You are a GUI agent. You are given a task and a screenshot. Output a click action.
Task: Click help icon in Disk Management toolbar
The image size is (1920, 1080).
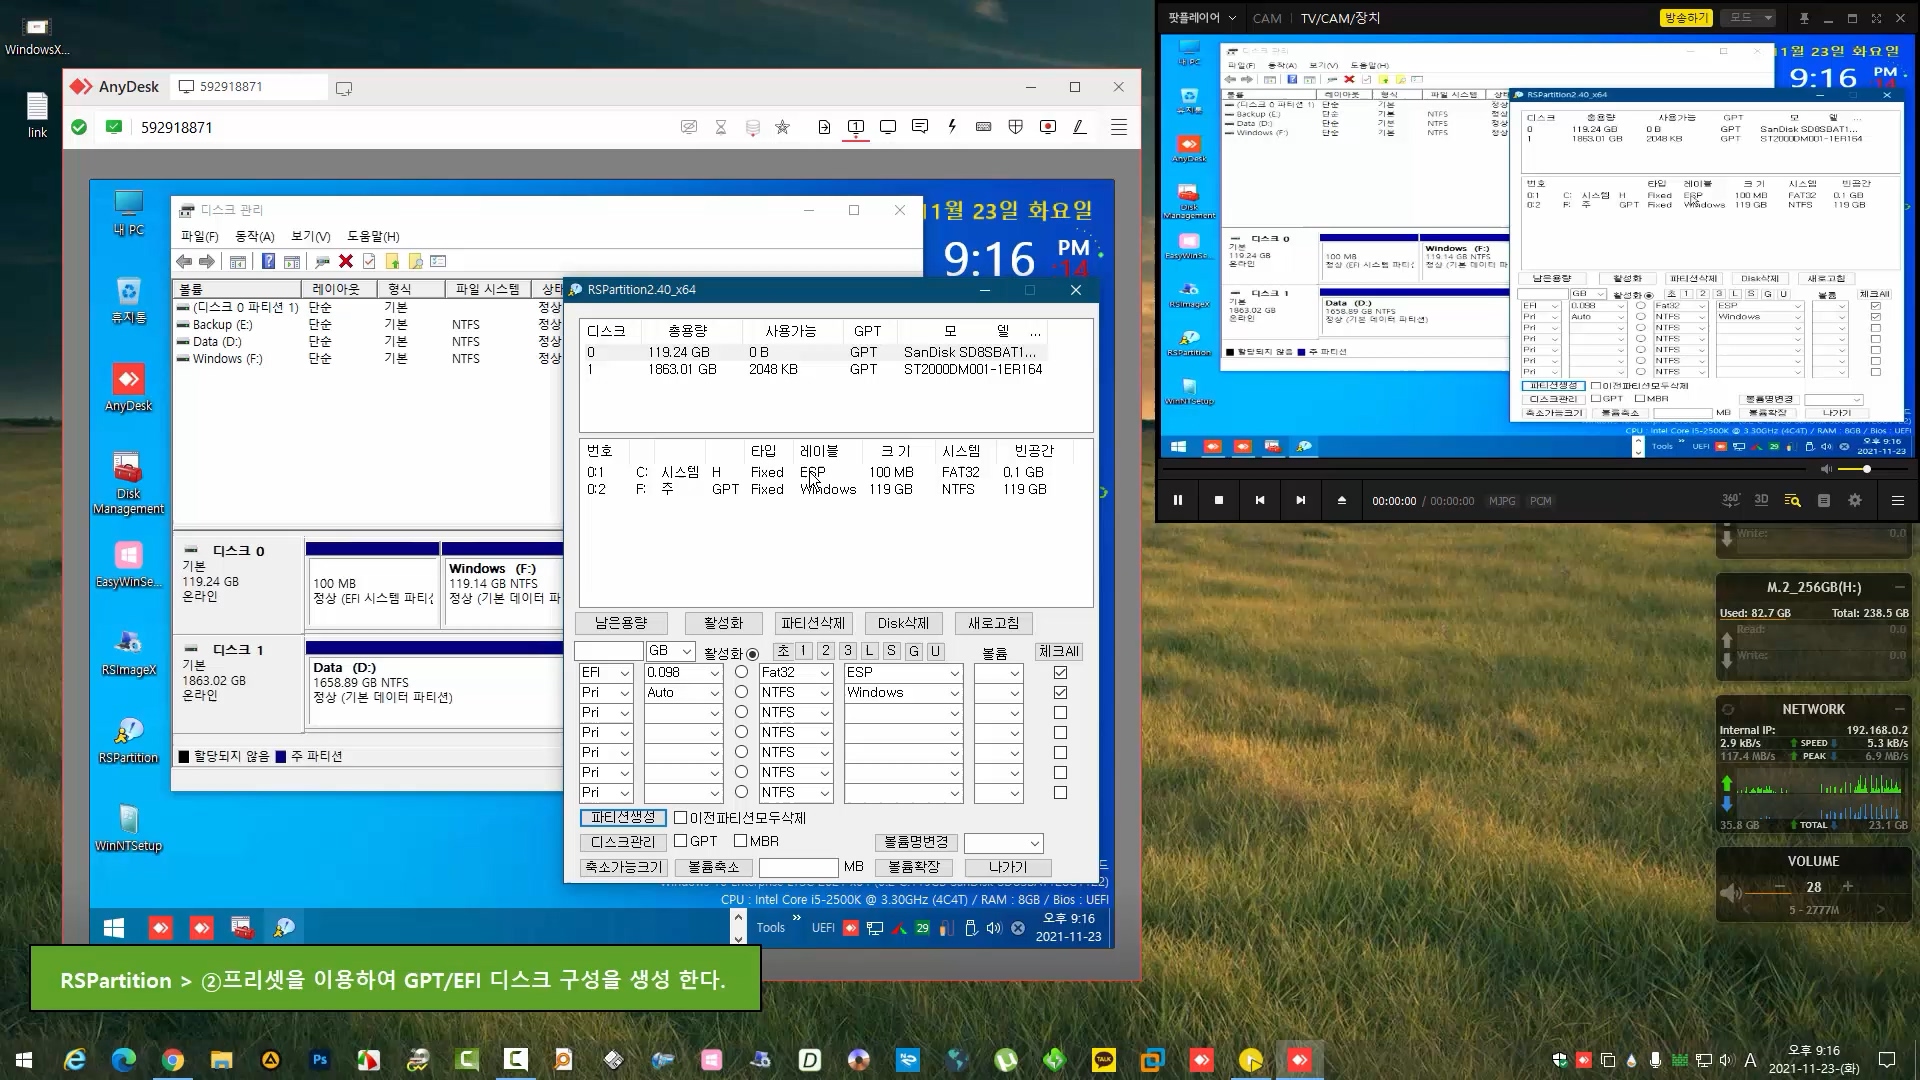pyautogui.click(x=268, y=261)
